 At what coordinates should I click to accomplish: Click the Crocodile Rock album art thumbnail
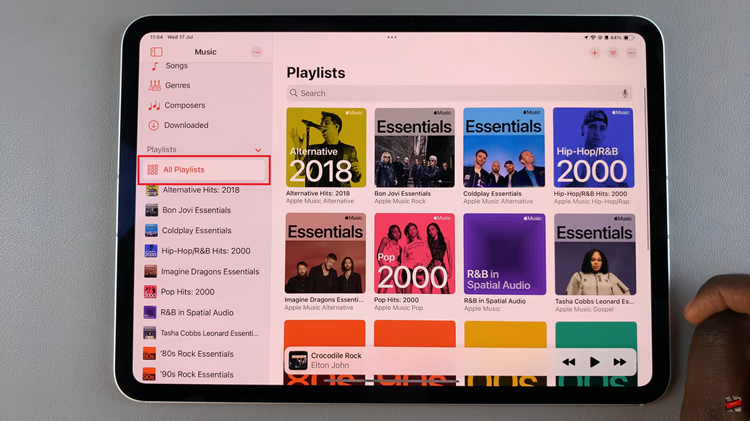(x=298, y=360)
